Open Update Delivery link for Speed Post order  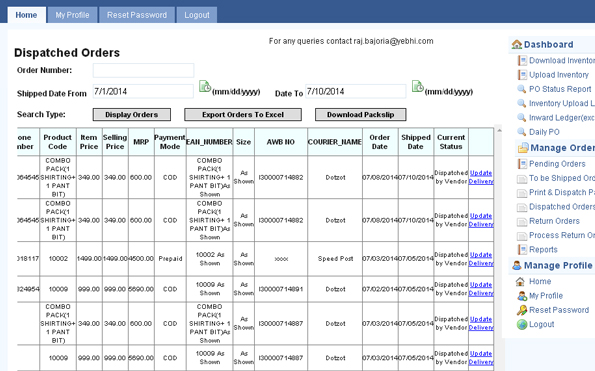pos(481,259)
